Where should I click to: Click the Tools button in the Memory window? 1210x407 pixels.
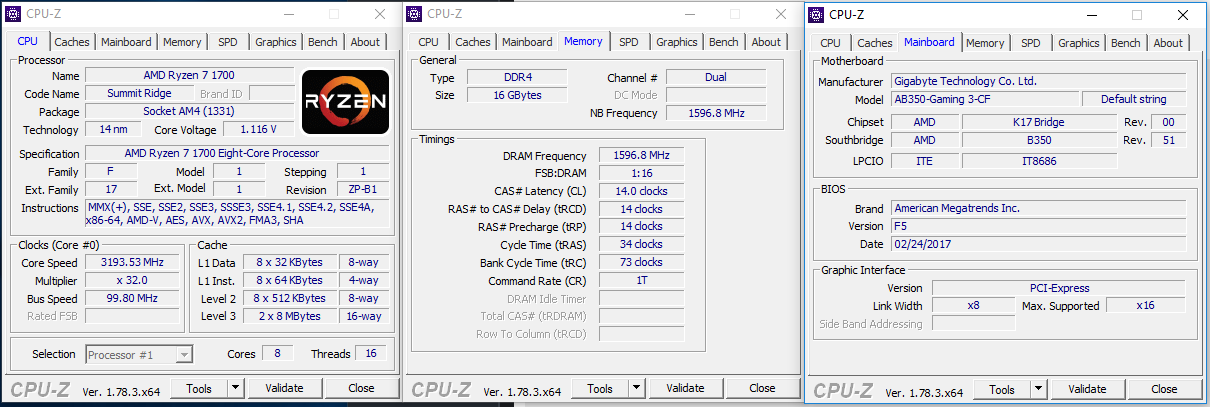[600, 388]
